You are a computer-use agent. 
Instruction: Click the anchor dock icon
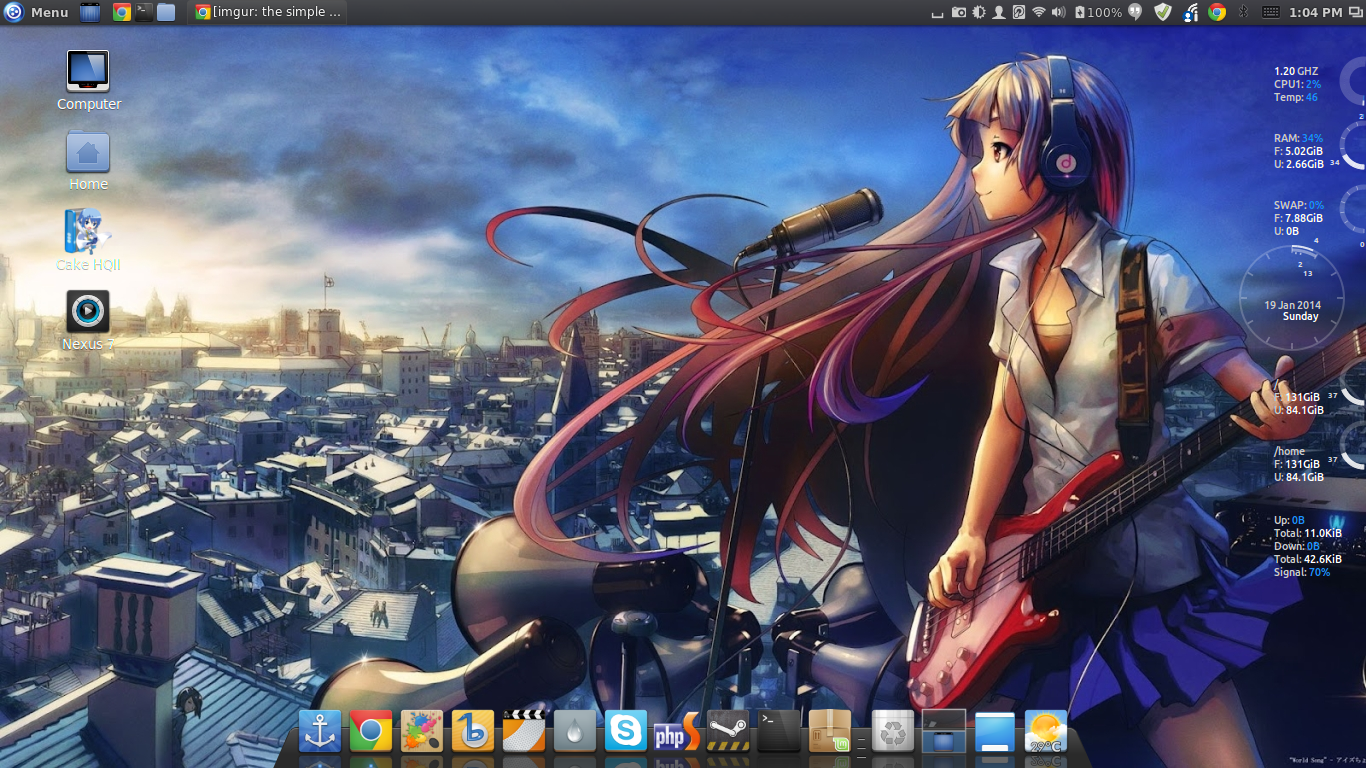point(320,732)
